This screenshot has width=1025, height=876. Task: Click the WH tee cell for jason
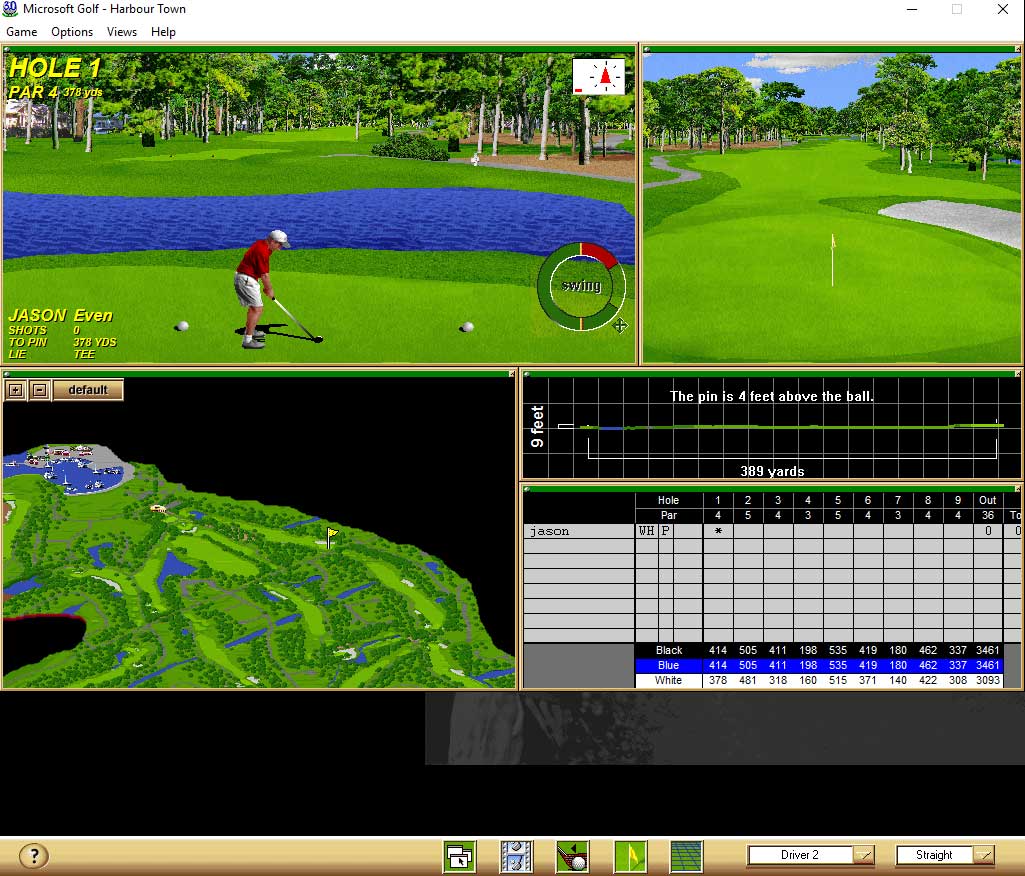pyautogui.click(x=647, y=531)
